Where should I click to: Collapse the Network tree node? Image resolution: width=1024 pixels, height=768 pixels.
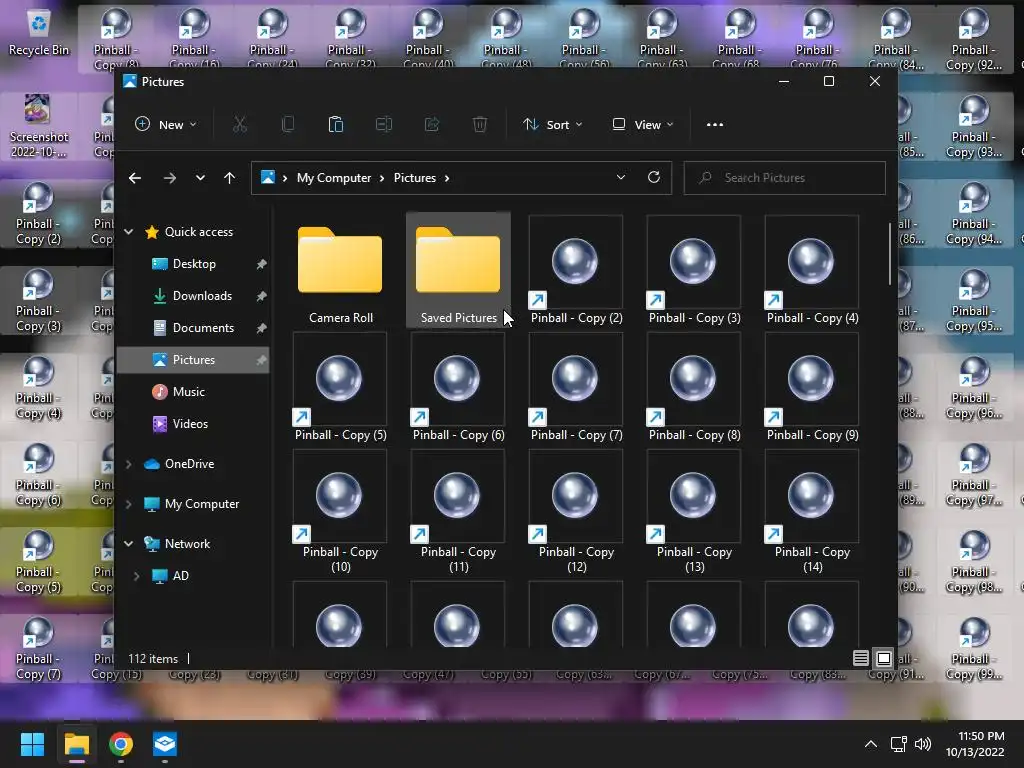tap(129, 543)
